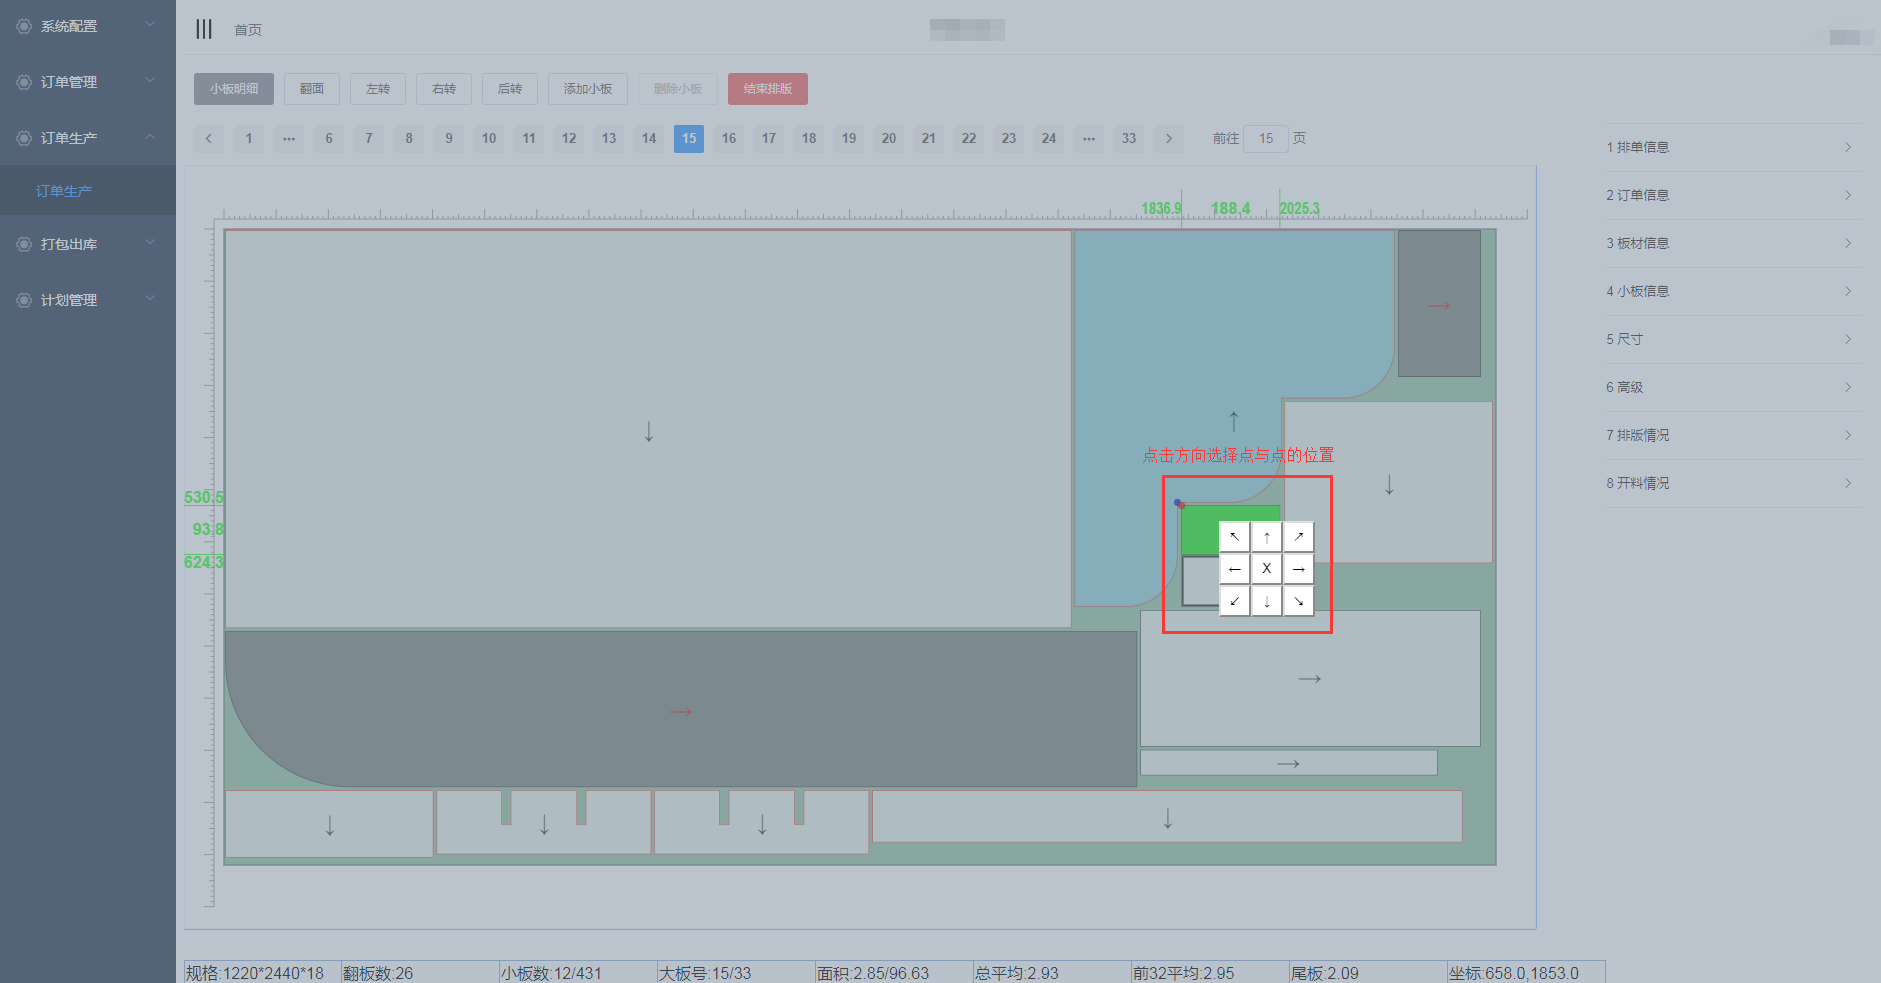The width and height of the screenshot is (1881, 983).
Task: Go to next page with pagination arrow
Action: [x=1168, y=139]
